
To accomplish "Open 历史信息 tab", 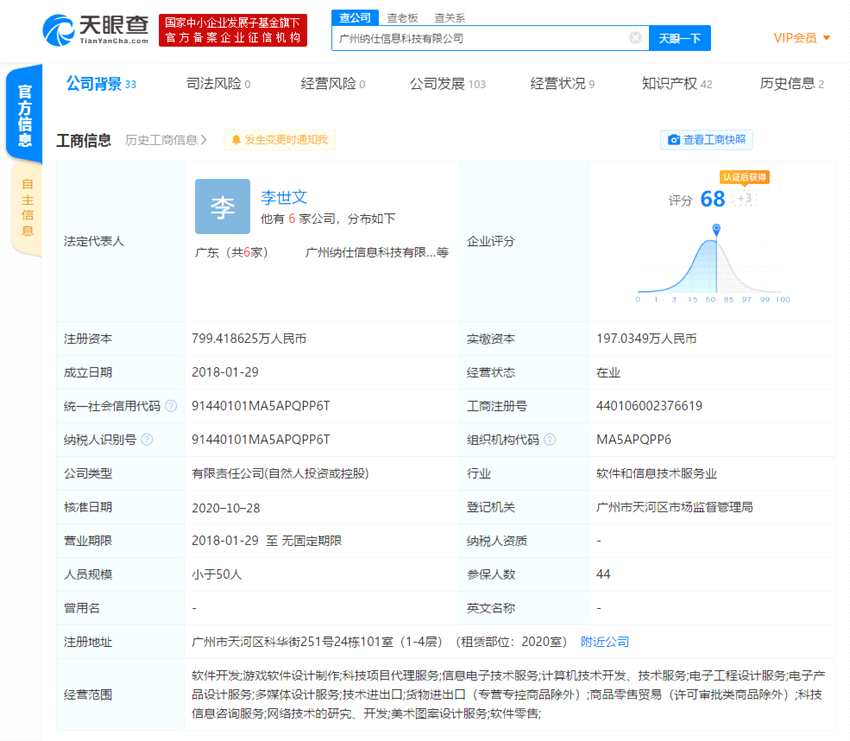I will [x=791, y=83].
